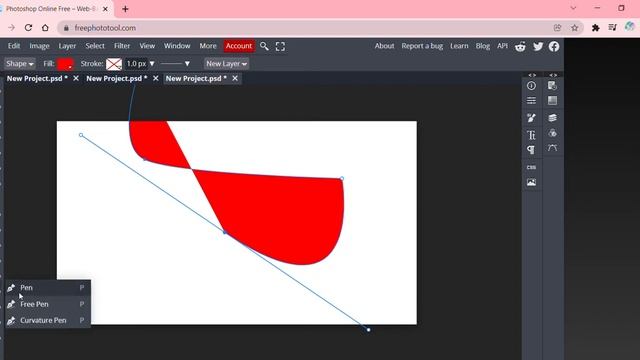Open the Swatches panel icon
Viewport: 640px width, 360px height.
552,100
